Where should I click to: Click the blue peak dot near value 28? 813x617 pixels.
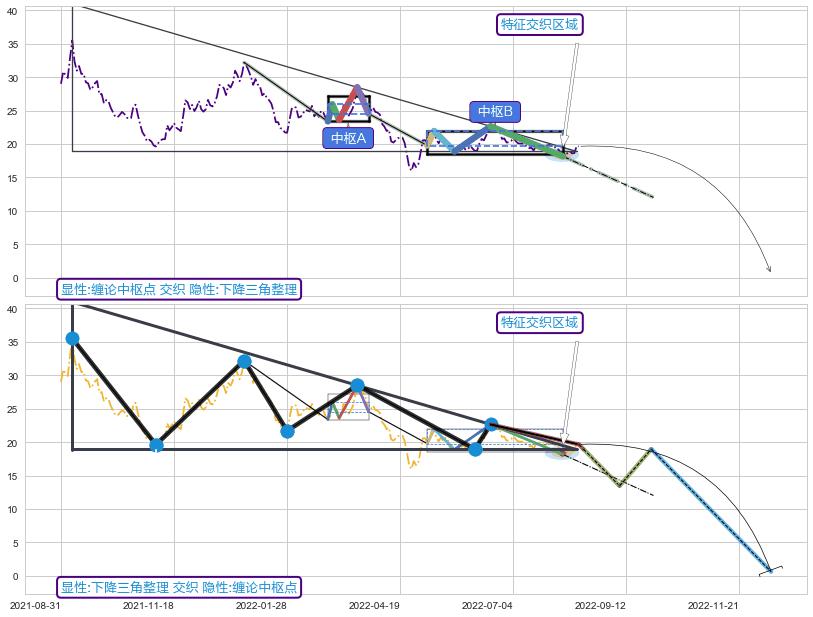[357, 386]
